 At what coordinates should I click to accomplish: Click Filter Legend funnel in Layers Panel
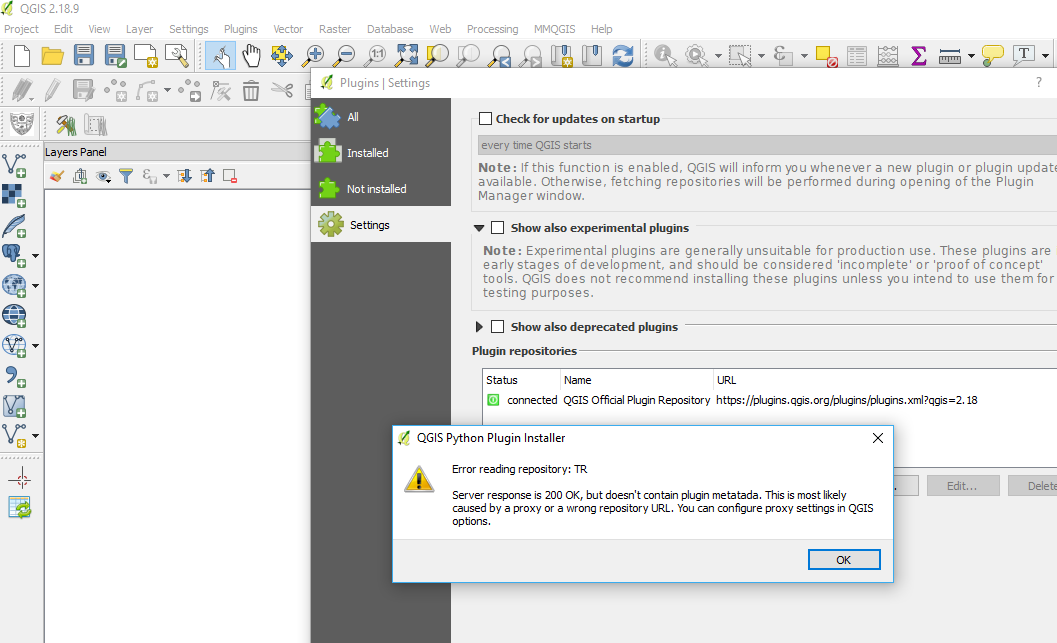pos(126,176)
